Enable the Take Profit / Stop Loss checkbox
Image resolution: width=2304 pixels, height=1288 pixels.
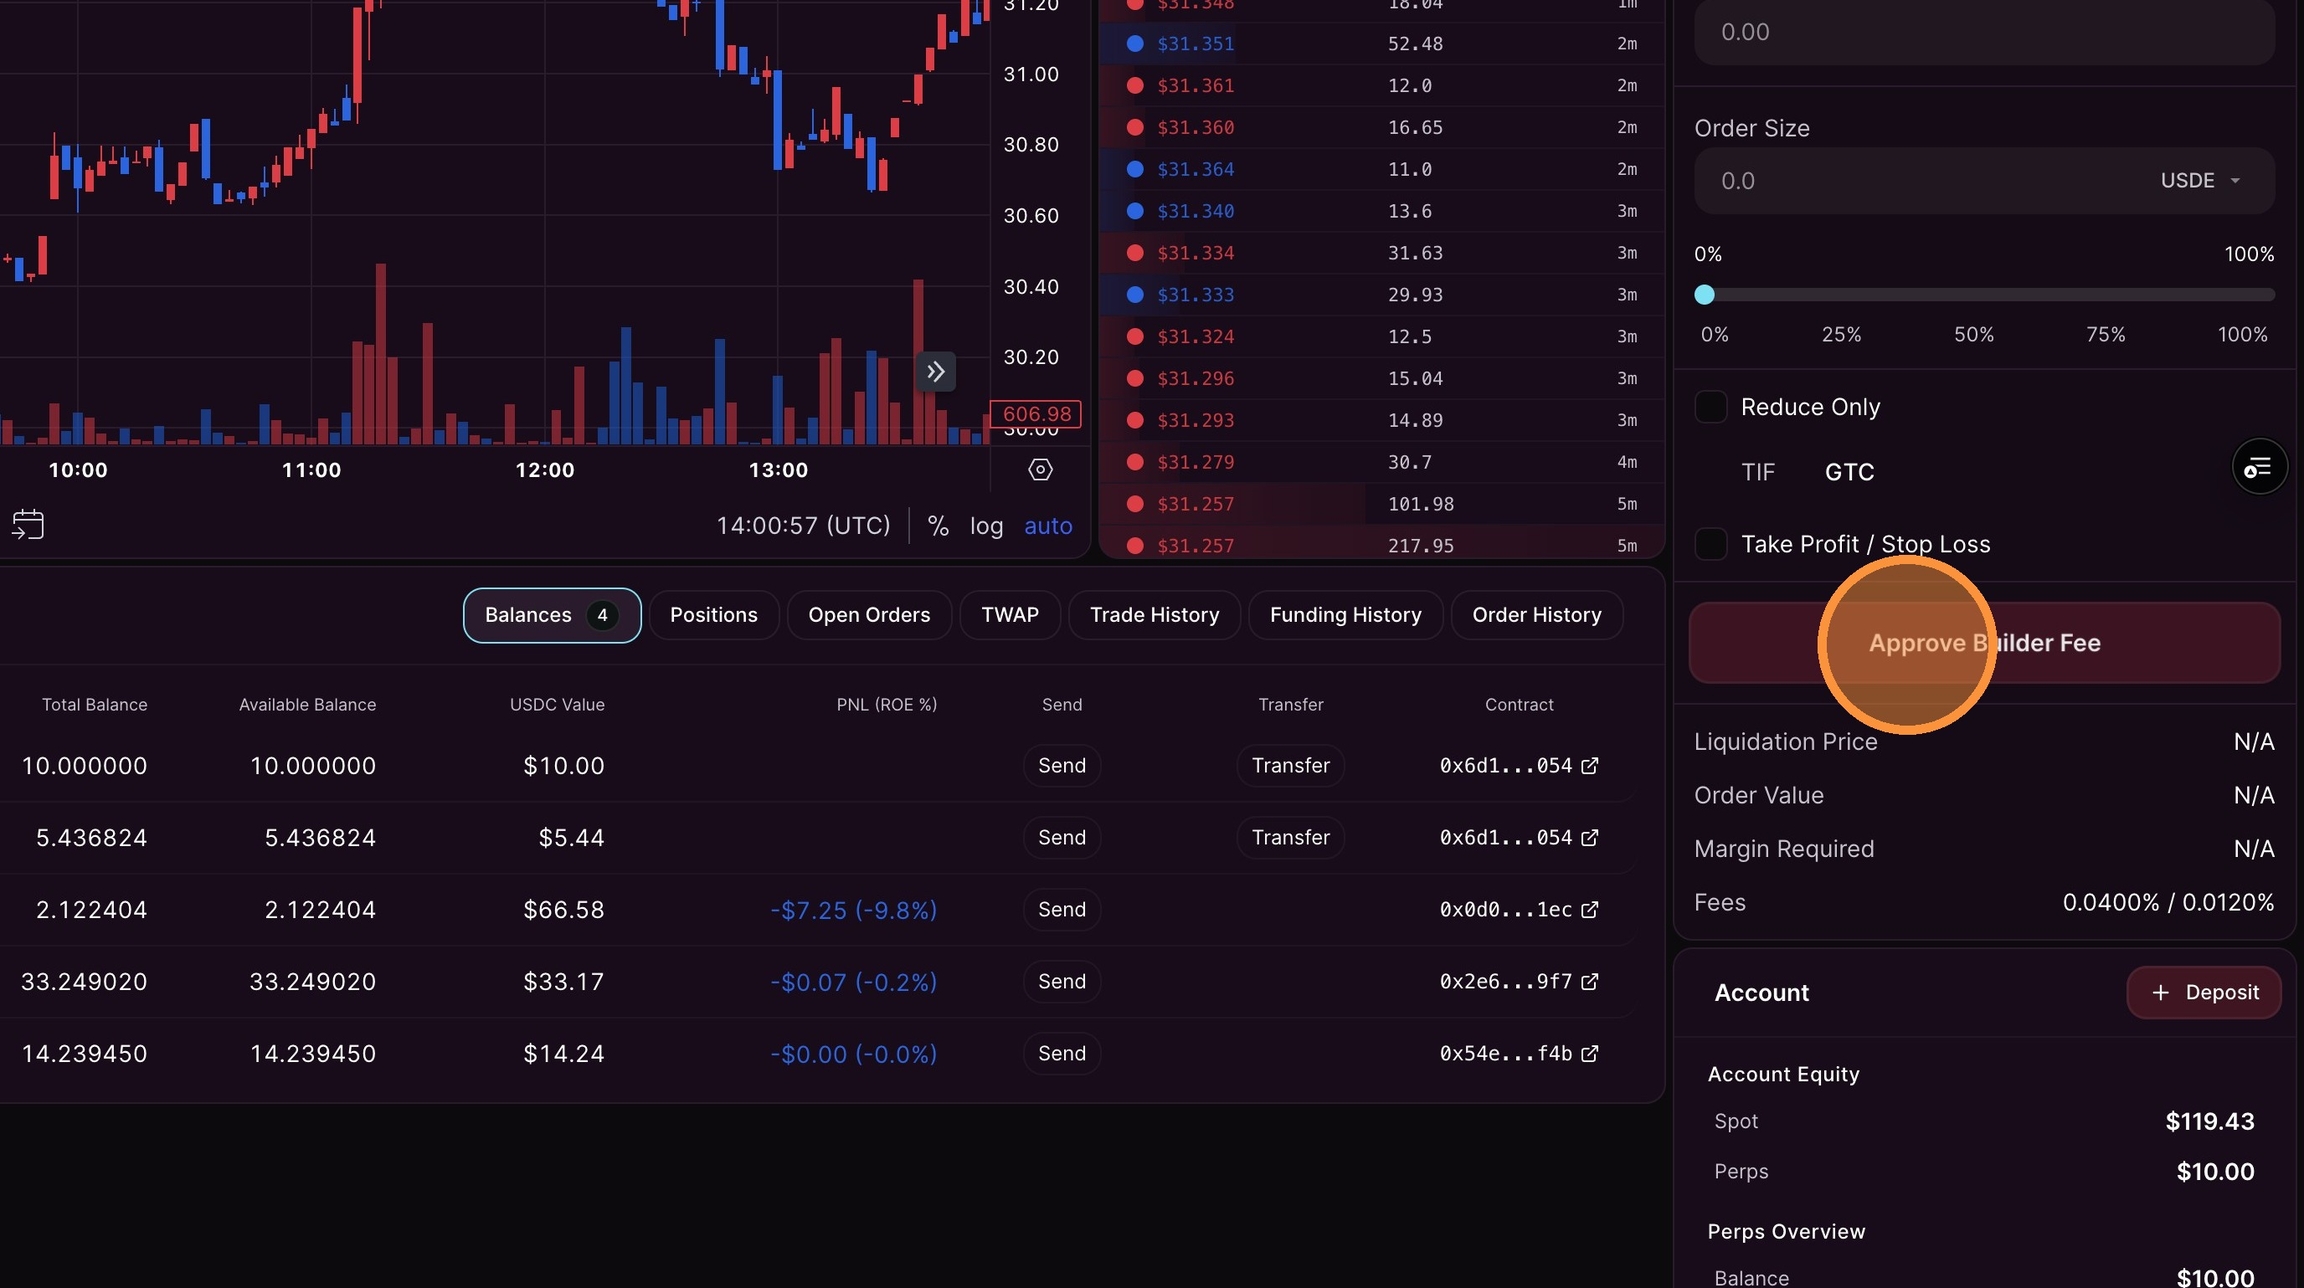click(x=1711, y=544)
